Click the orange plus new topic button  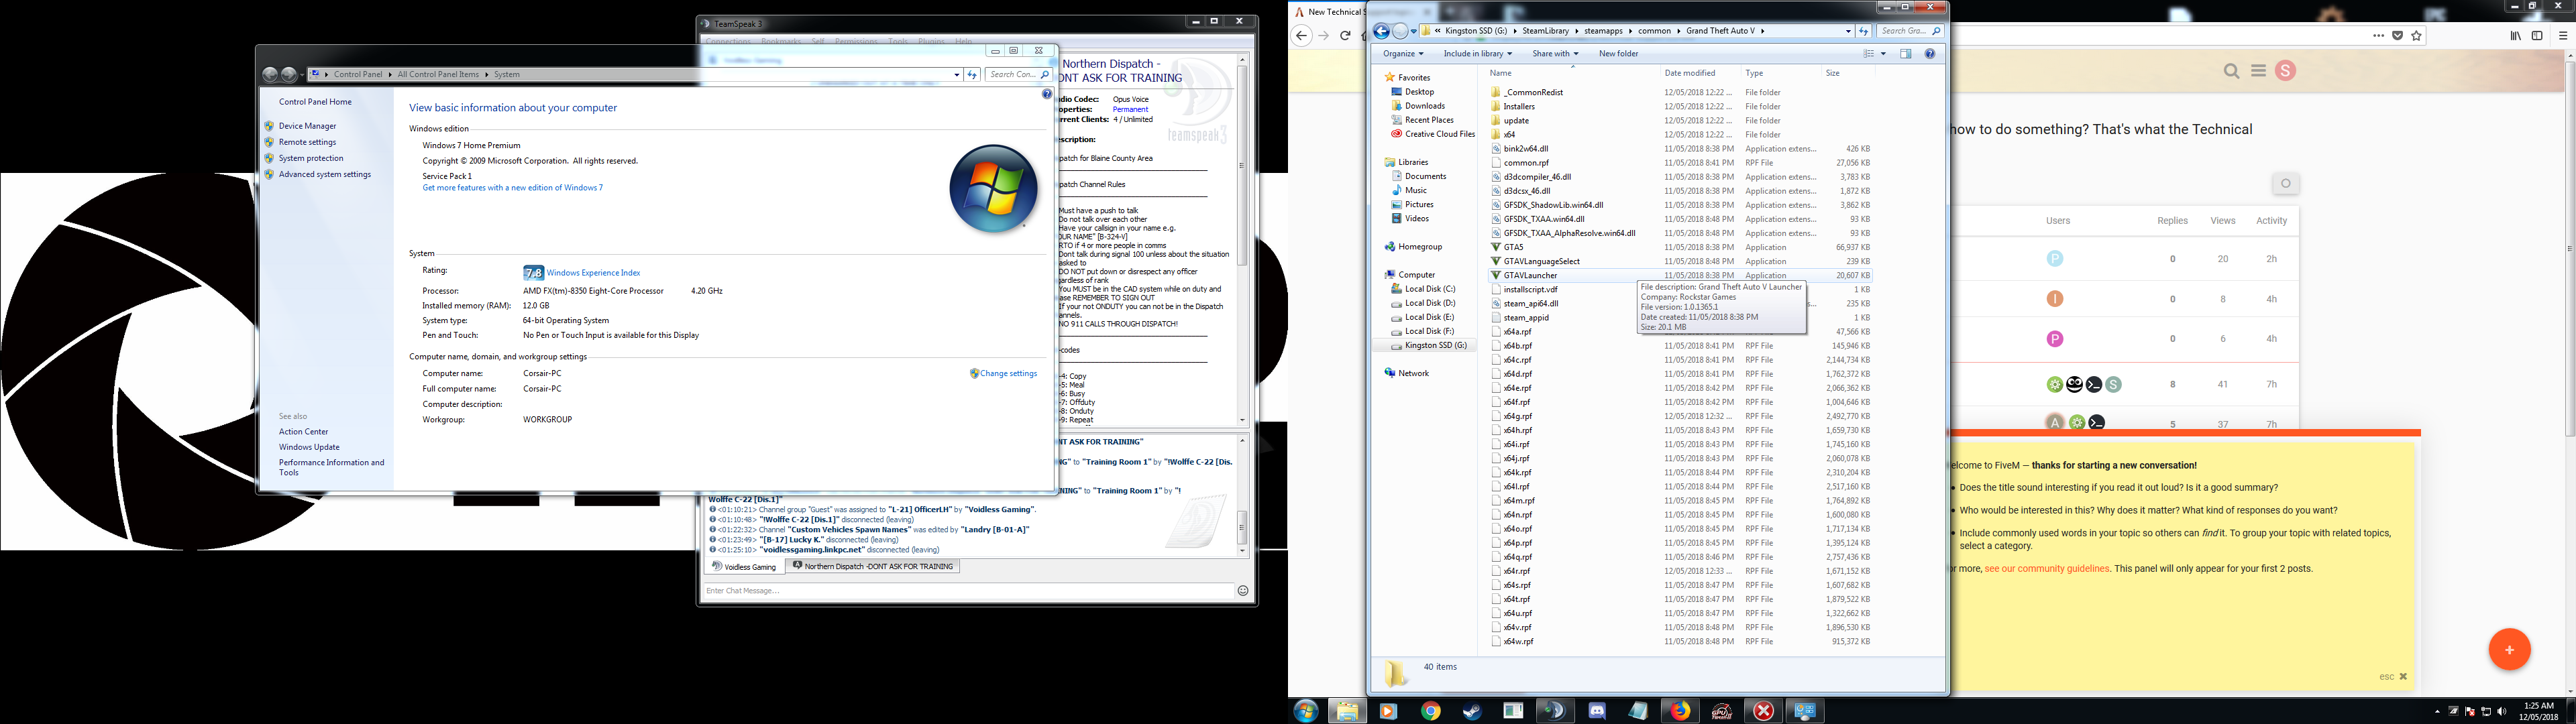point(2509,650)
